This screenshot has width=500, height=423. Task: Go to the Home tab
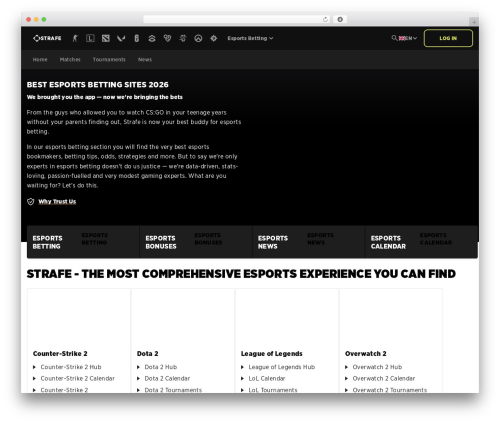[40, 60]
